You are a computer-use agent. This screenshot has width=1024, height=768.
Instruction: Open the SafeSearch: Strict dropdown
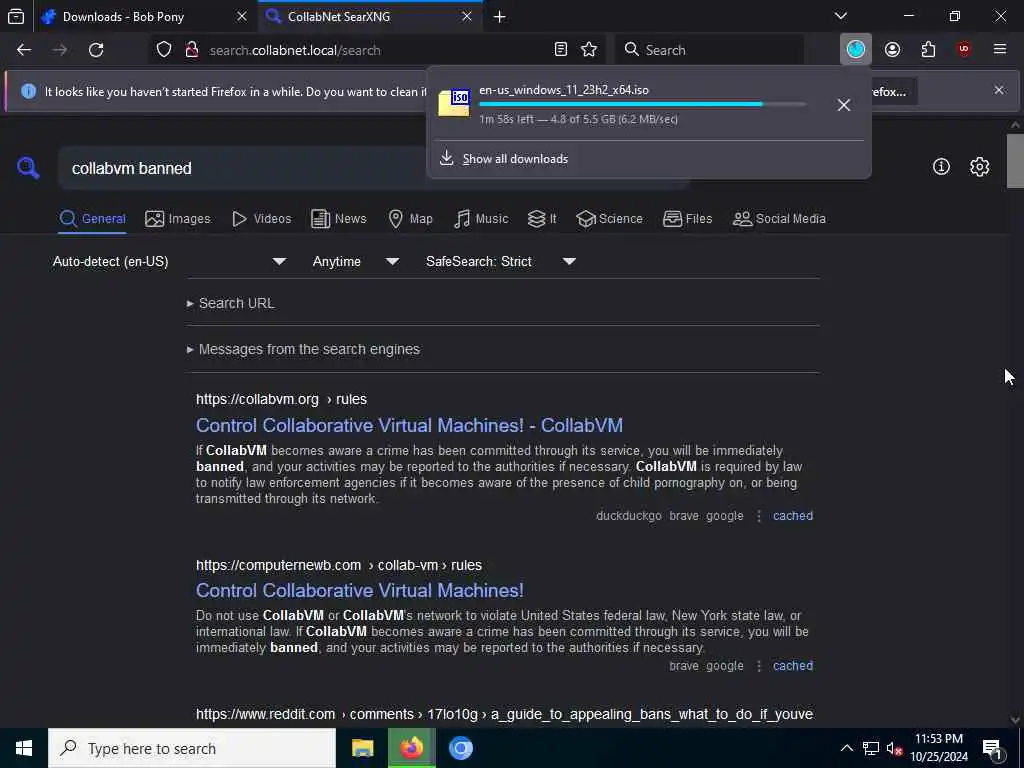(x=501, y=261)
